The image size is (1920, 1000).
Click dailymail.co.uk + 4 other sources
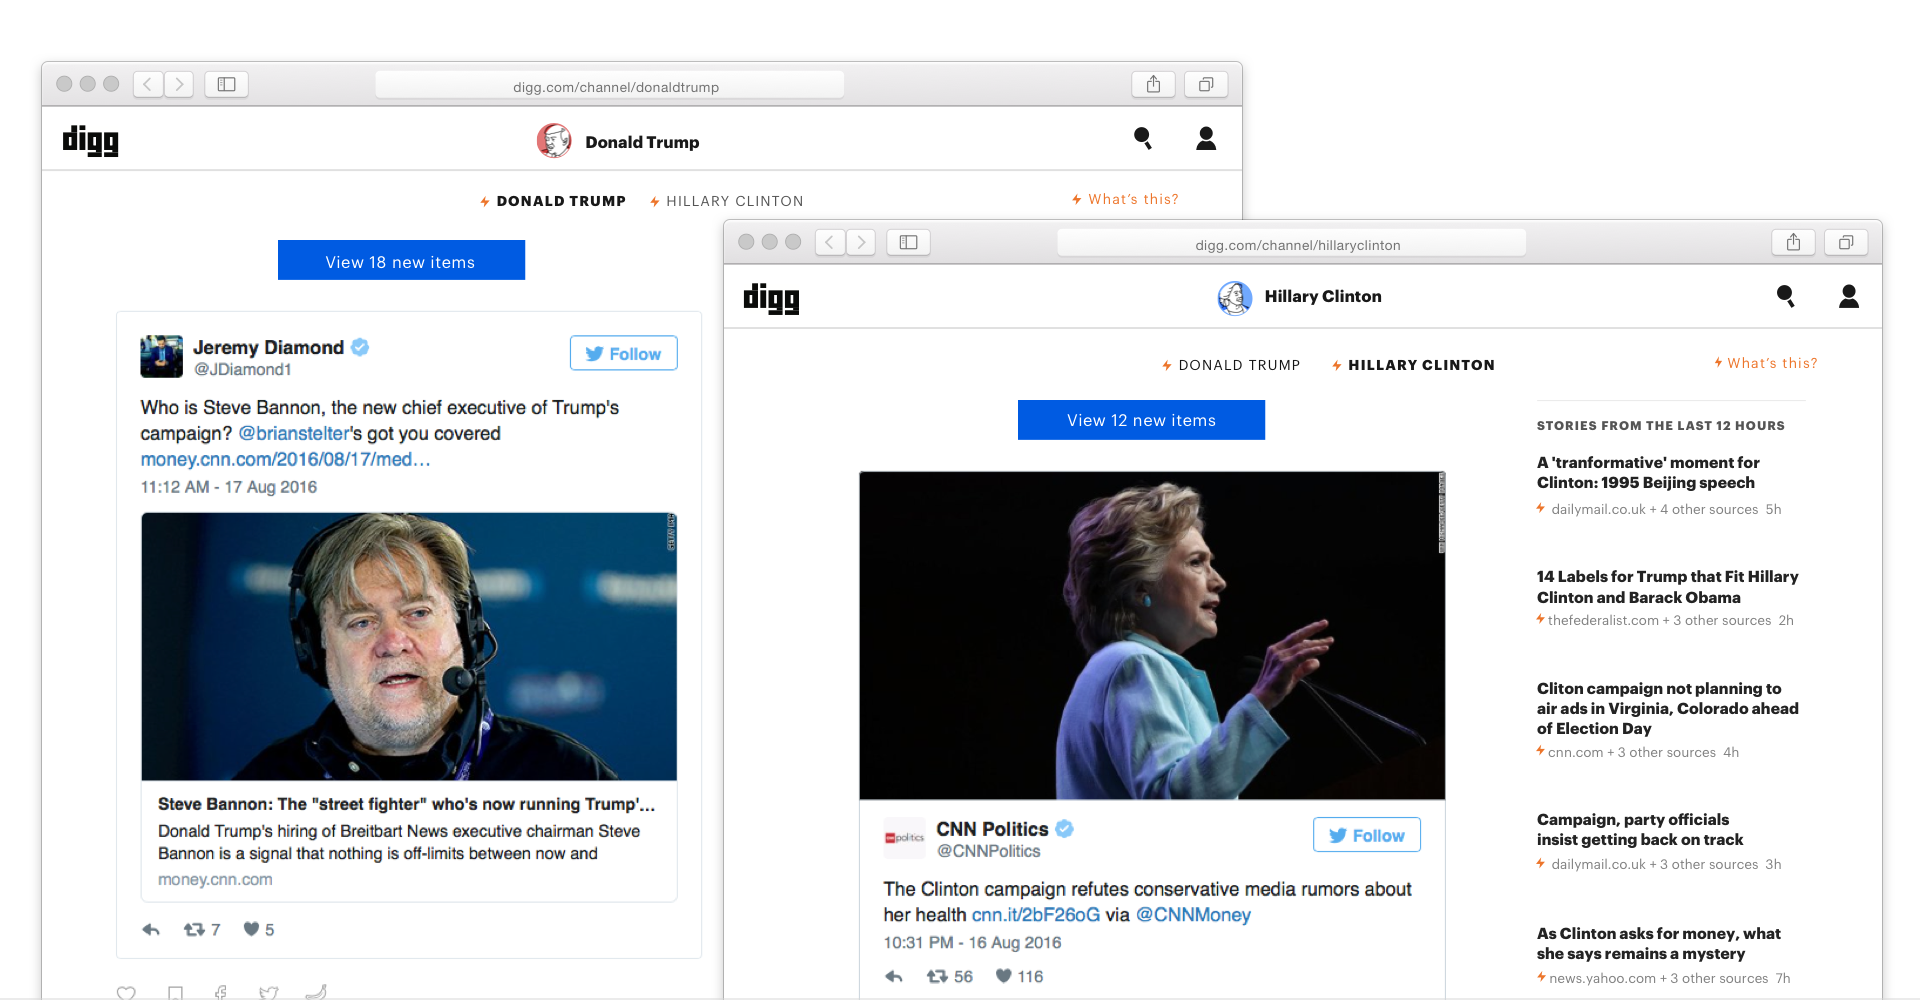coord(1654,509)
